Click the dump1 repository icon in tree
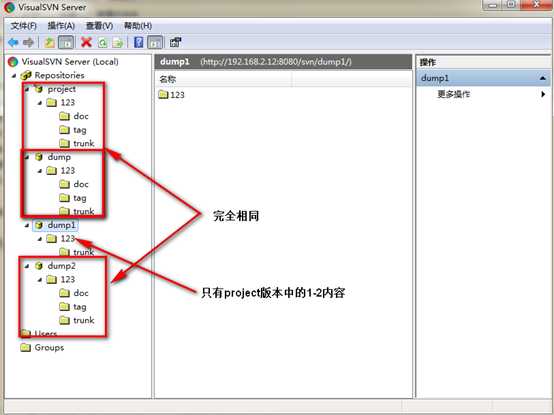 (39, 225)
